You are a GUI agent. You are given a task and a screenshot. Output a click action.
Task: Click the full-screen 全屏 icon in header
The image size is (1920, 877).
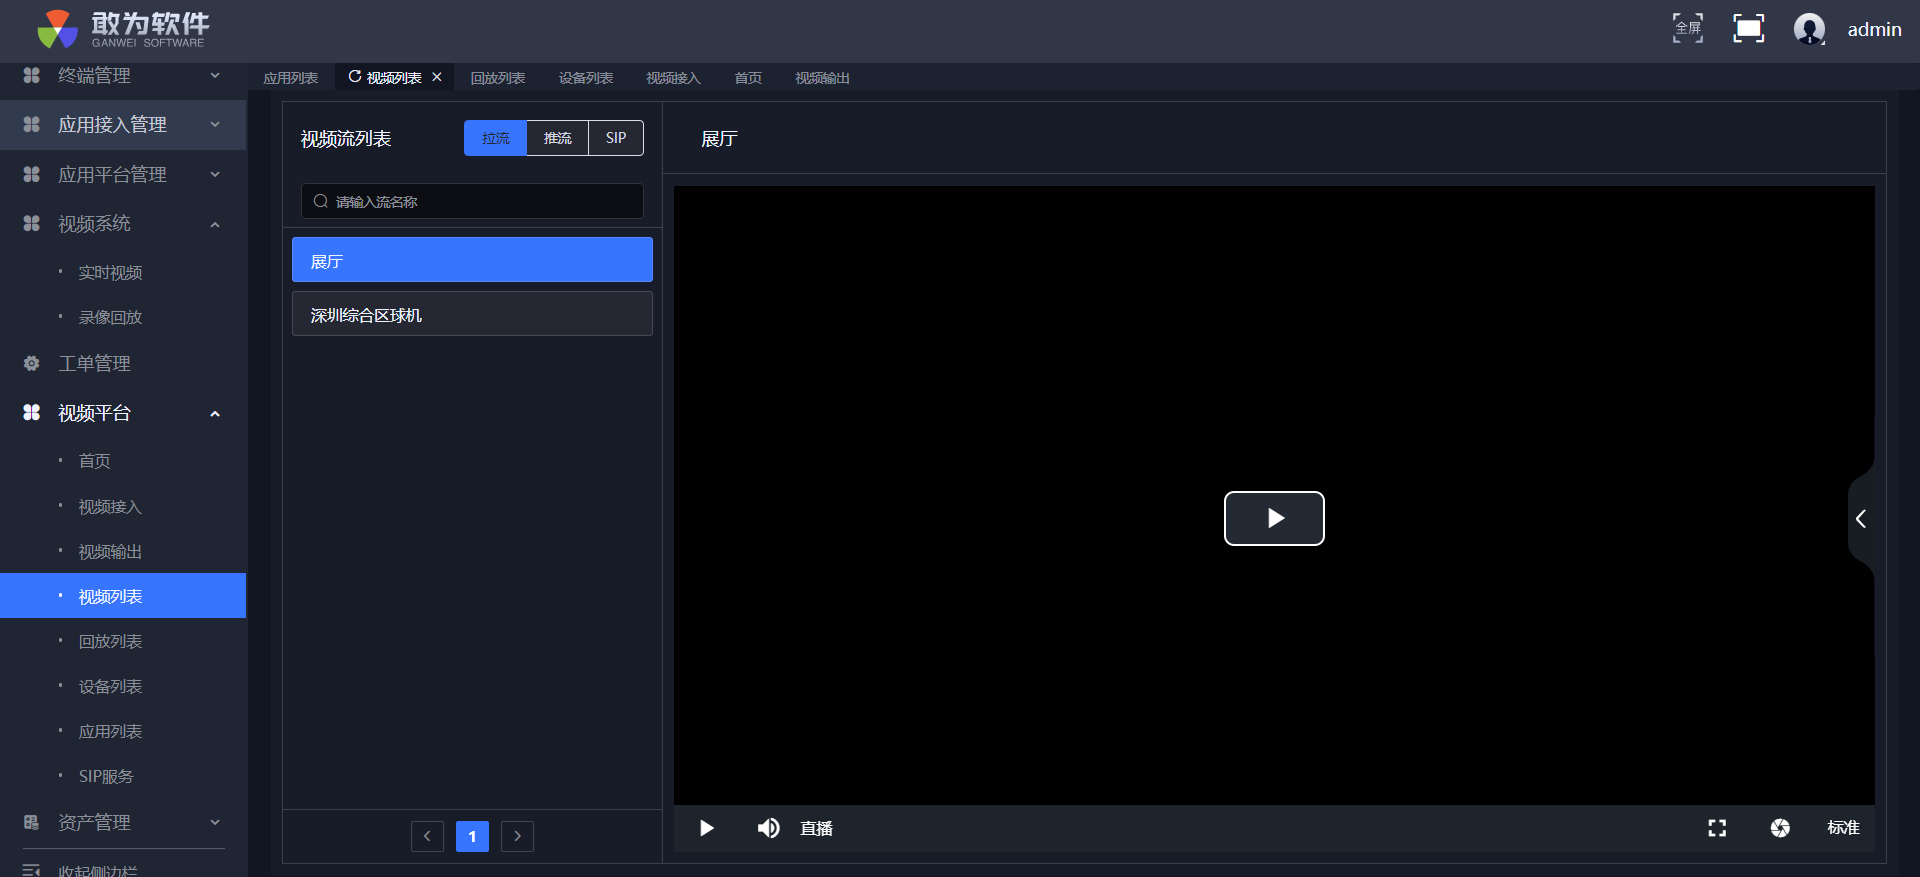[x=1688, y=28]
